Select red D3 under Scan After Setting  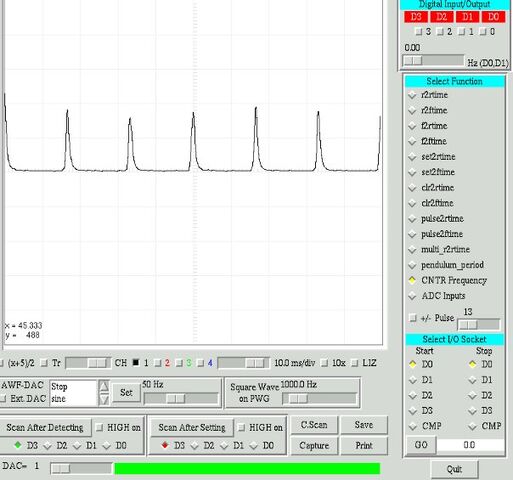165,445
